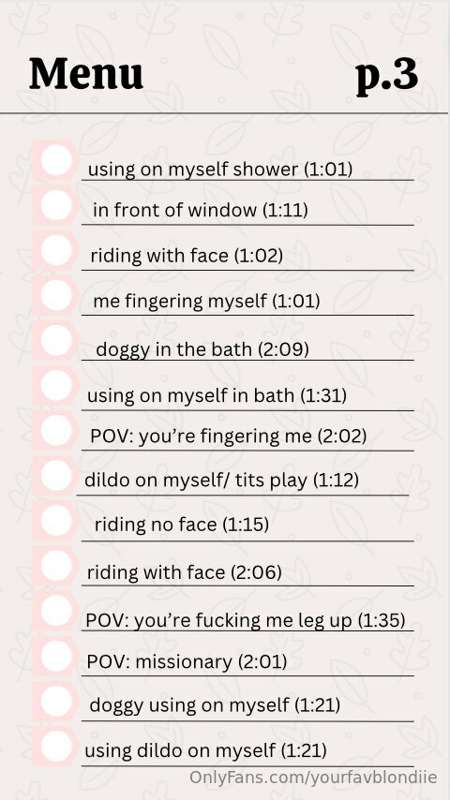Viewport: 450px width, 800px height.
Task: Mark the circle for the bath (2:09) item
Action: [x=56, y=340]
